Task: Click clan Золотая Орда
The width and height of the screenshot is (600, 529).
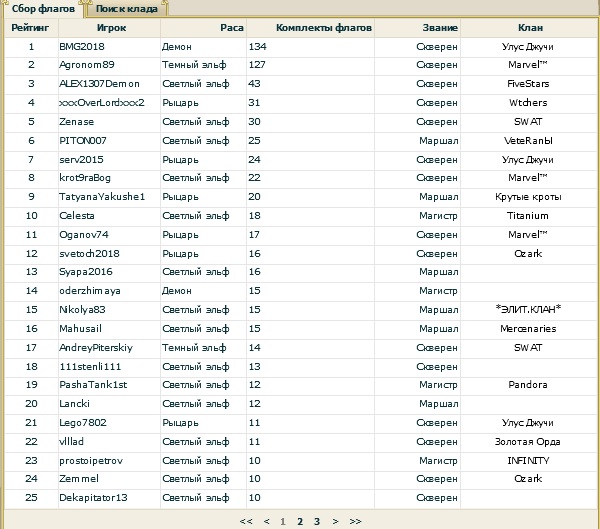Action: 528,441
